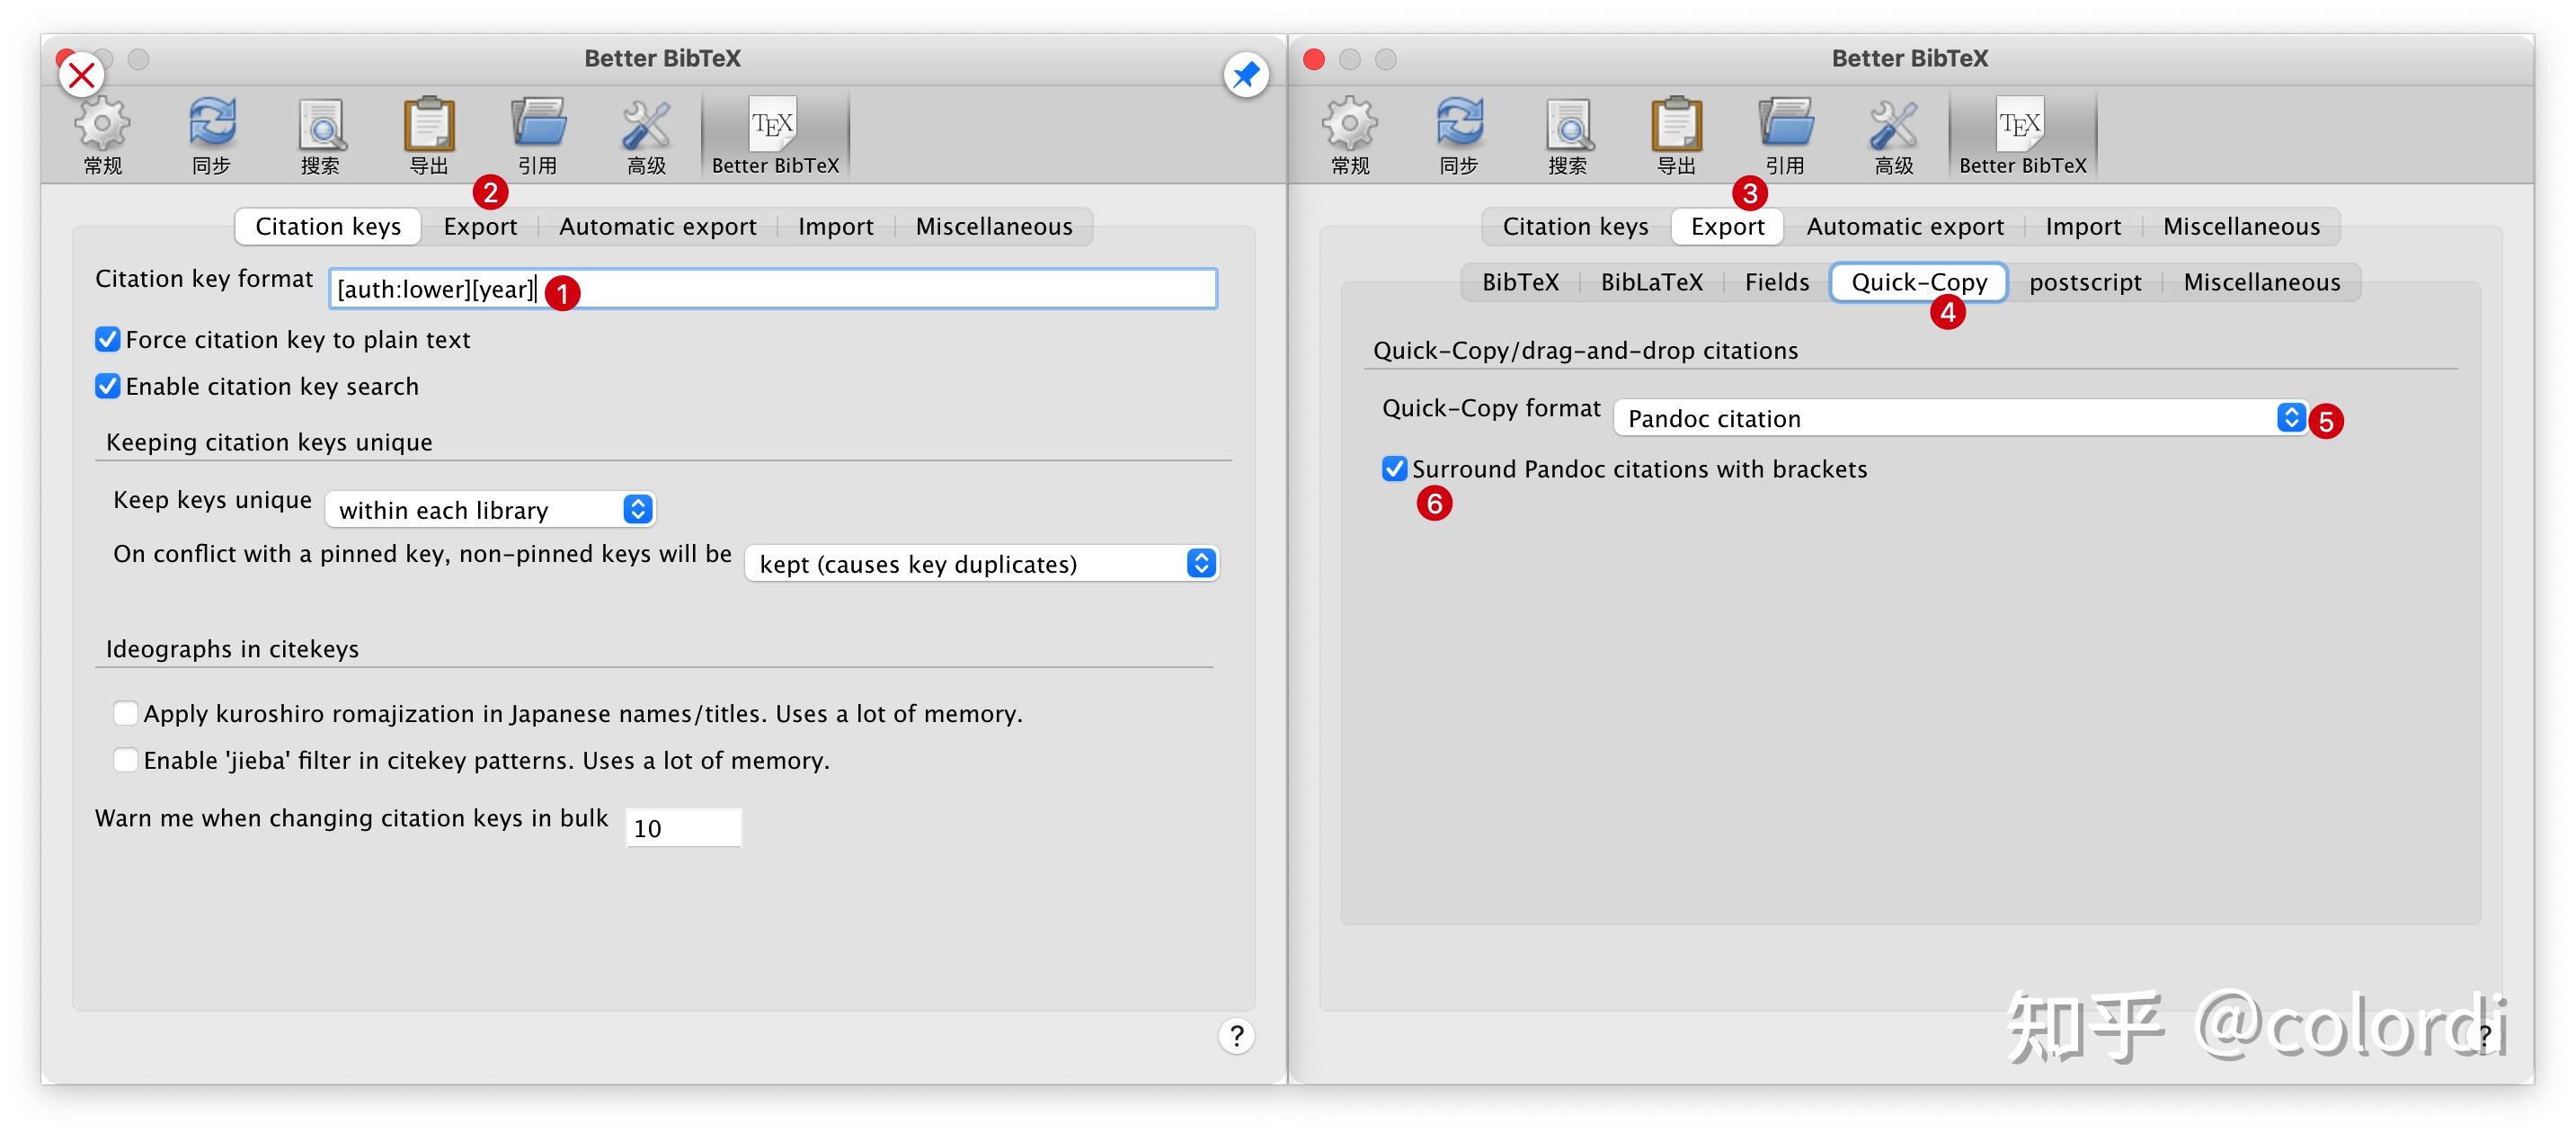Click the blue pin icon
The width and height of the screenshot is (2576, 1133).
pos(1246,75)
